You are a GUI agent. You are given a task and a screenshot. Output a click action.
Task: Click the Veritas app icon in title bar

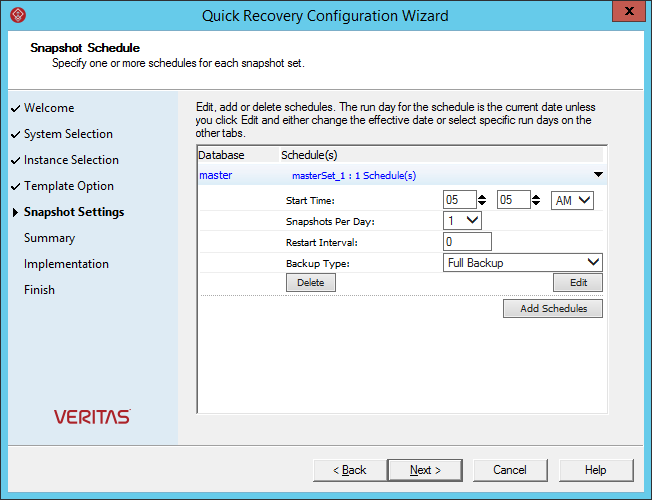[18, 15]
